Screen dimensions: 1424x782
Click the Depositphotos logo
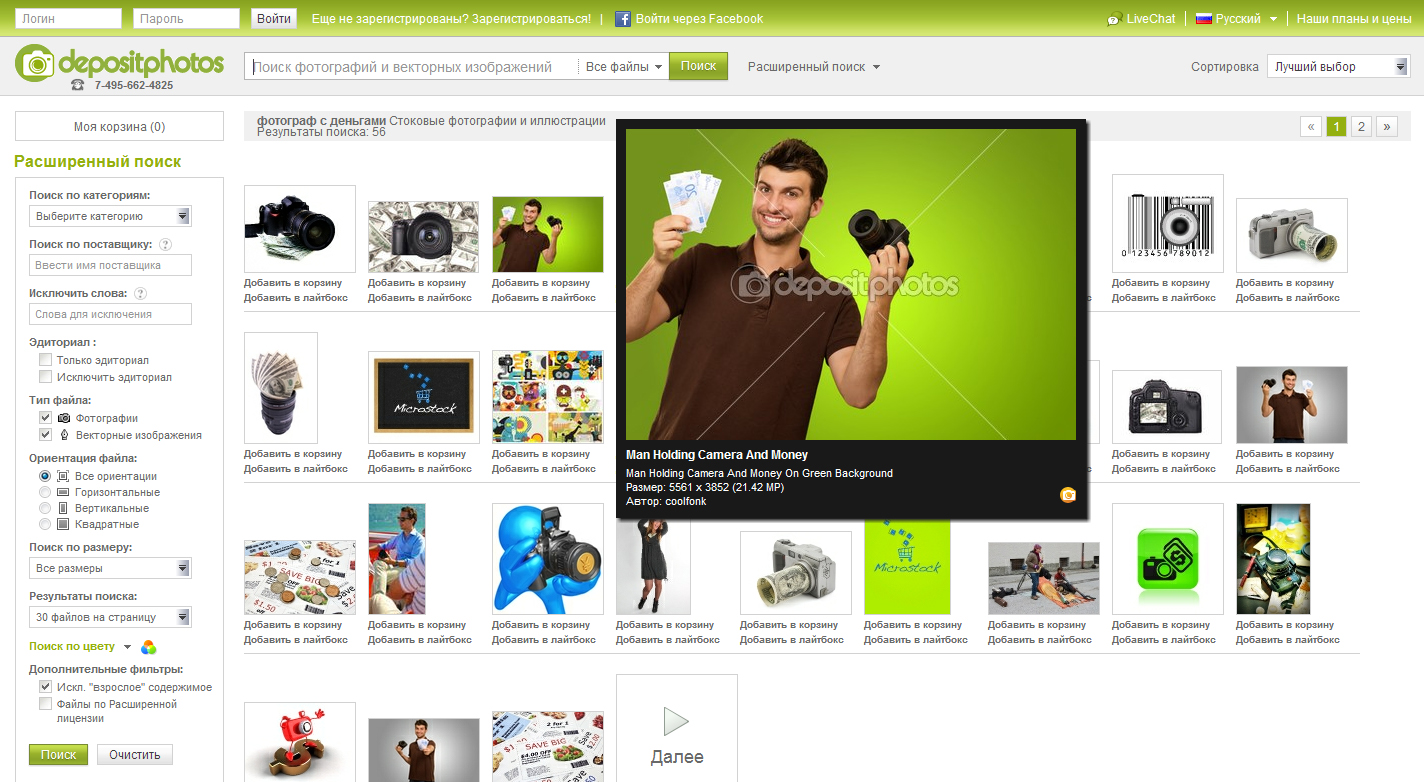point(120,64)
